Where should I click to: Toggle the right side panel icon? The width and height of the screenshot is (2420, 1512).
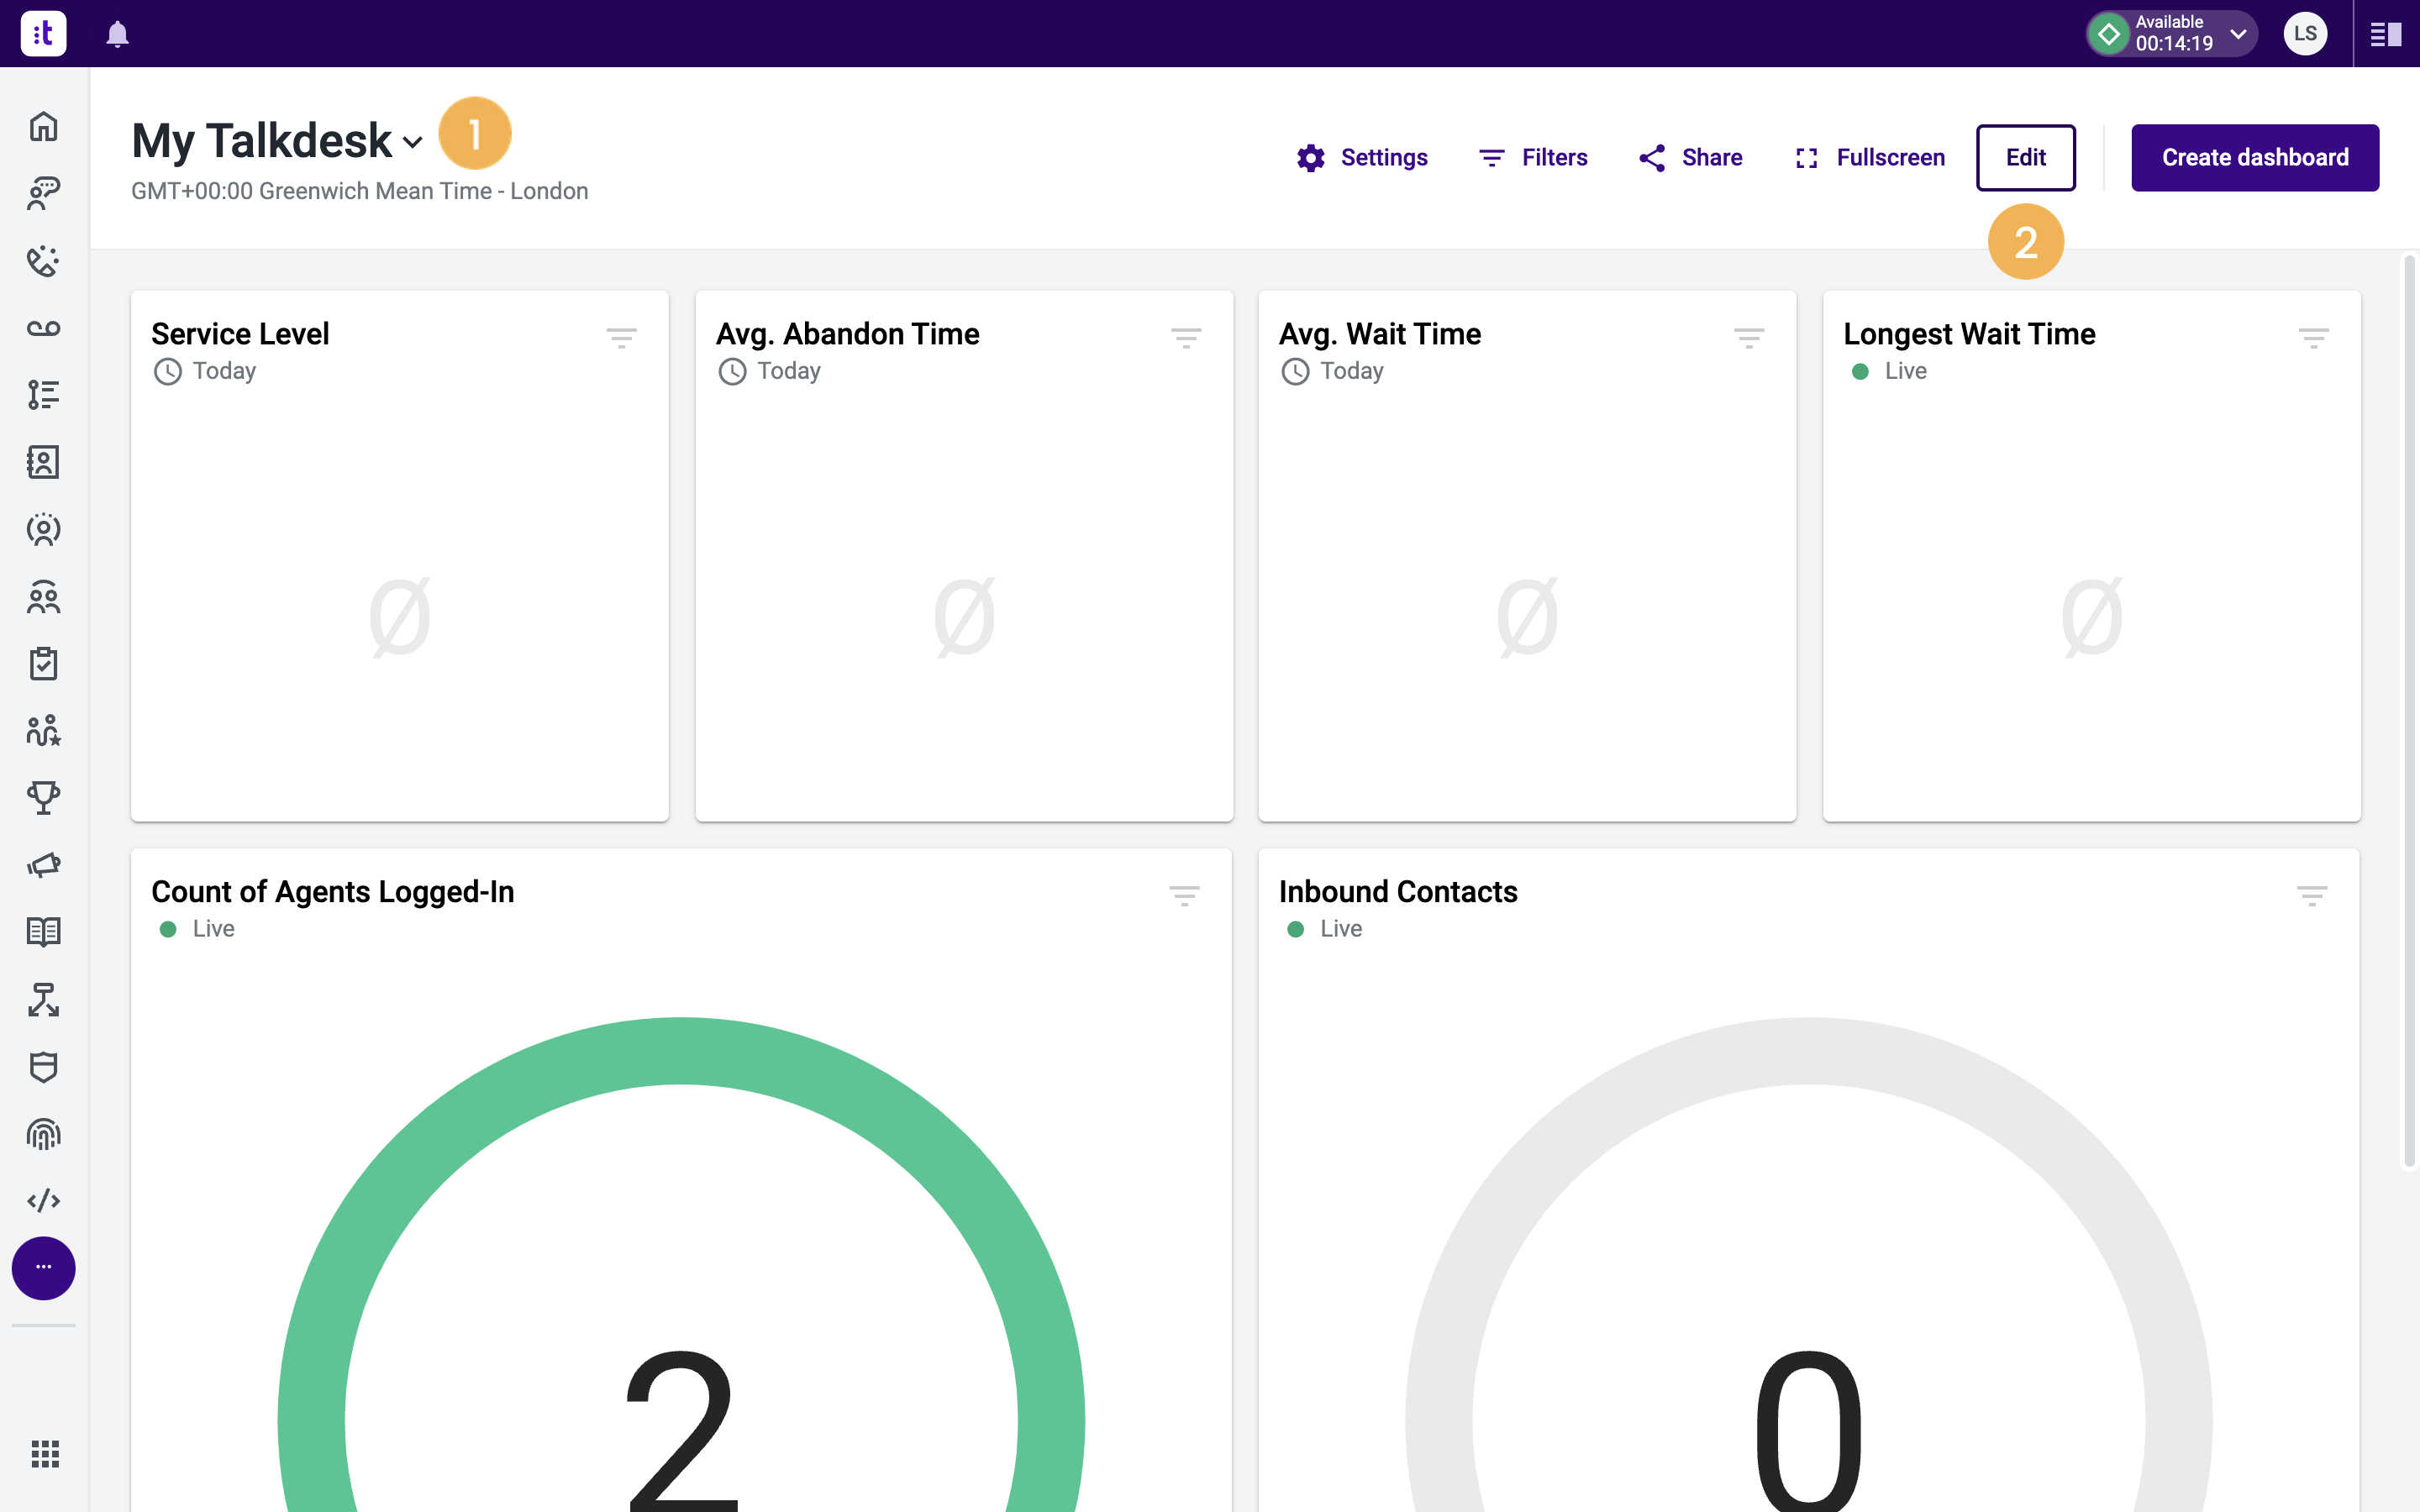coord(2386,34)
